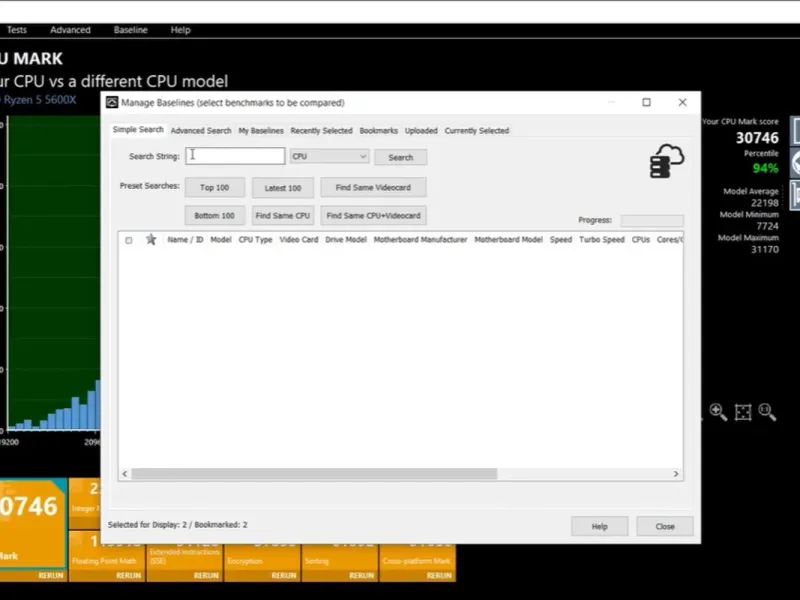Click the dialog Help button

click(x=599, y=526)
